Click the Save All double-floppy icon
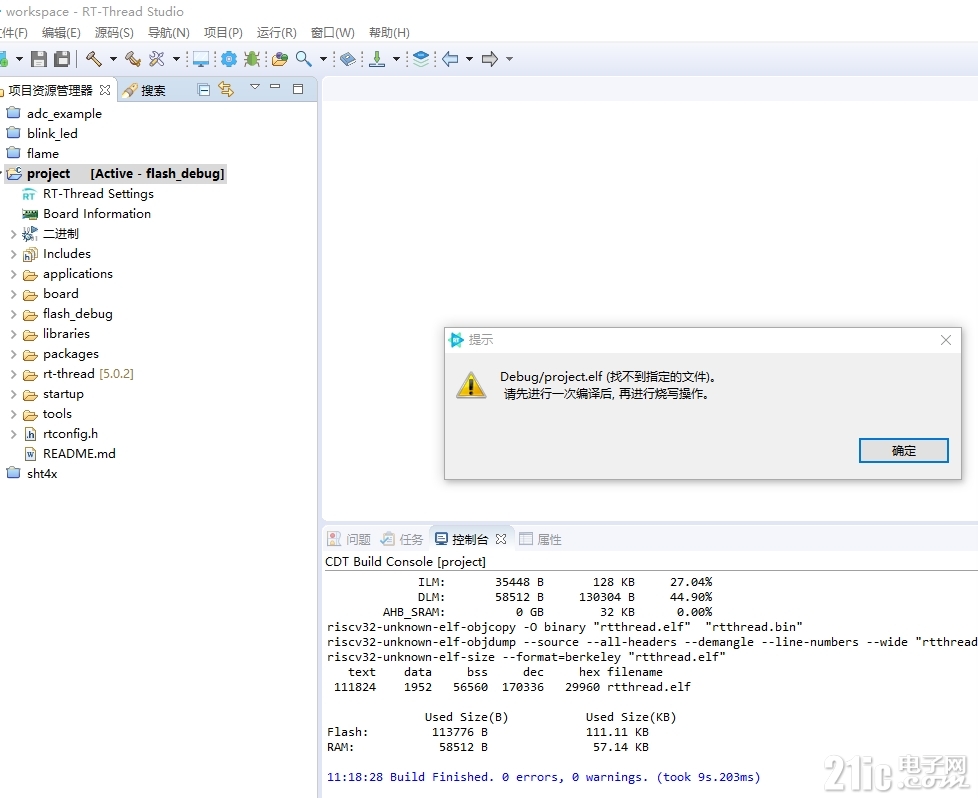The height and width of the screenshot is (798, 978). [x=62, y=59]
